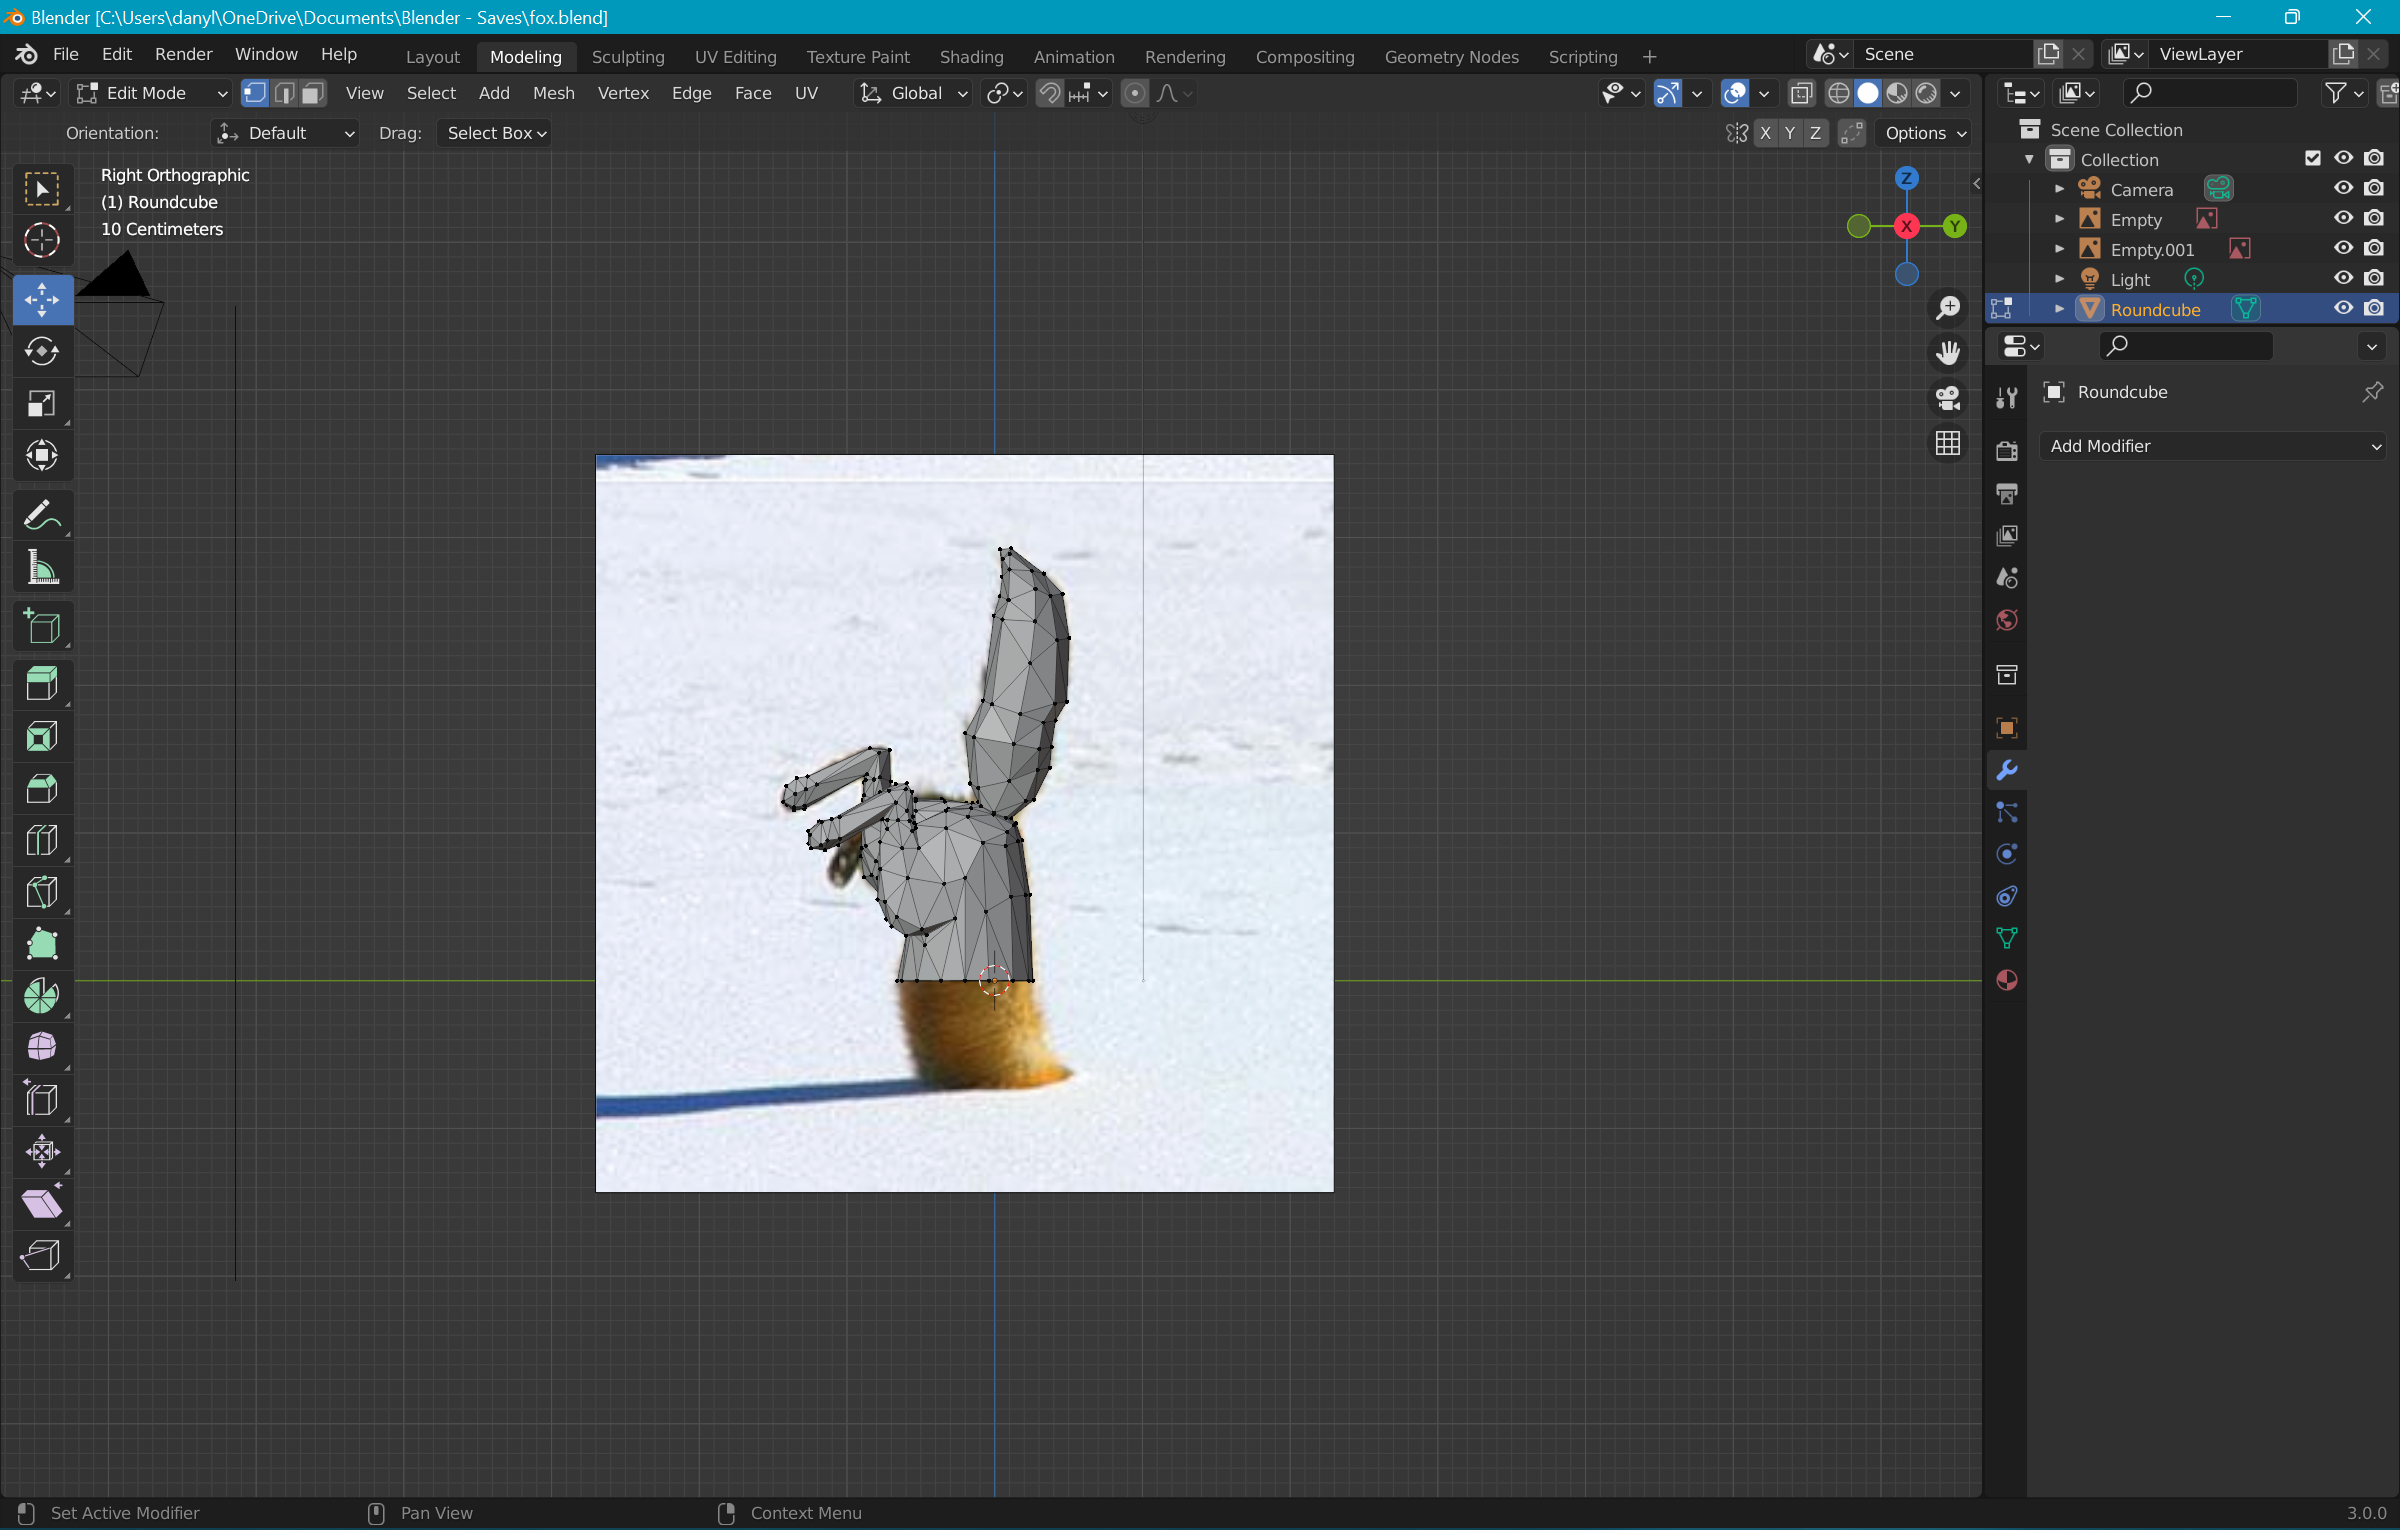Screen dimensions: 2400x1530
Task: Toggle snapping magnet
Action: point(1049,93)
